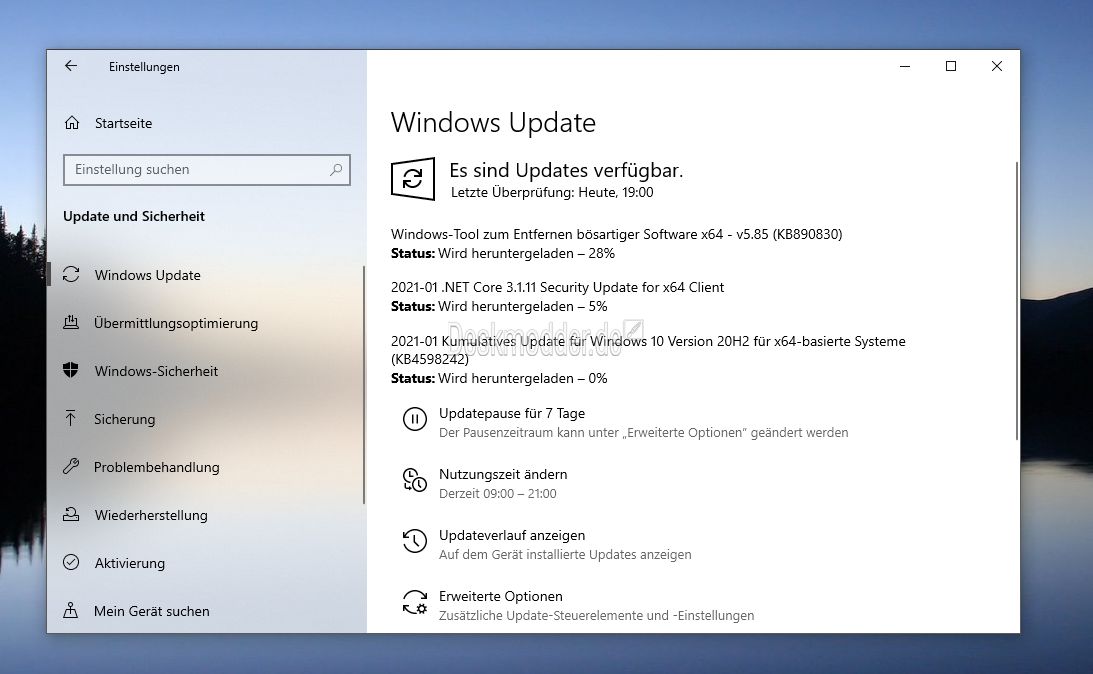Image resolution: width=1093 pixels, height=674 pixels.
Task: Click 'Auf dem Gerät installierte Updates anzeigen'
Action: coord(565,555)
